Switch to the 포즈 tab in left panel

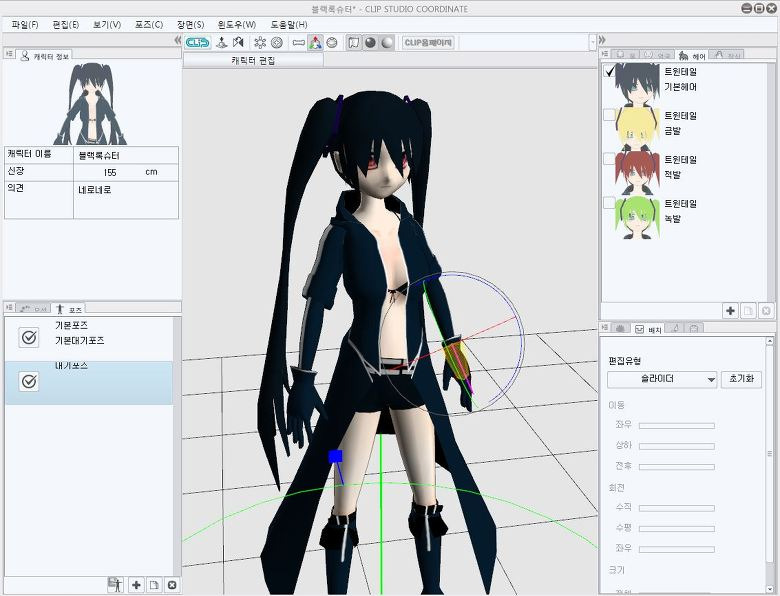69,309
